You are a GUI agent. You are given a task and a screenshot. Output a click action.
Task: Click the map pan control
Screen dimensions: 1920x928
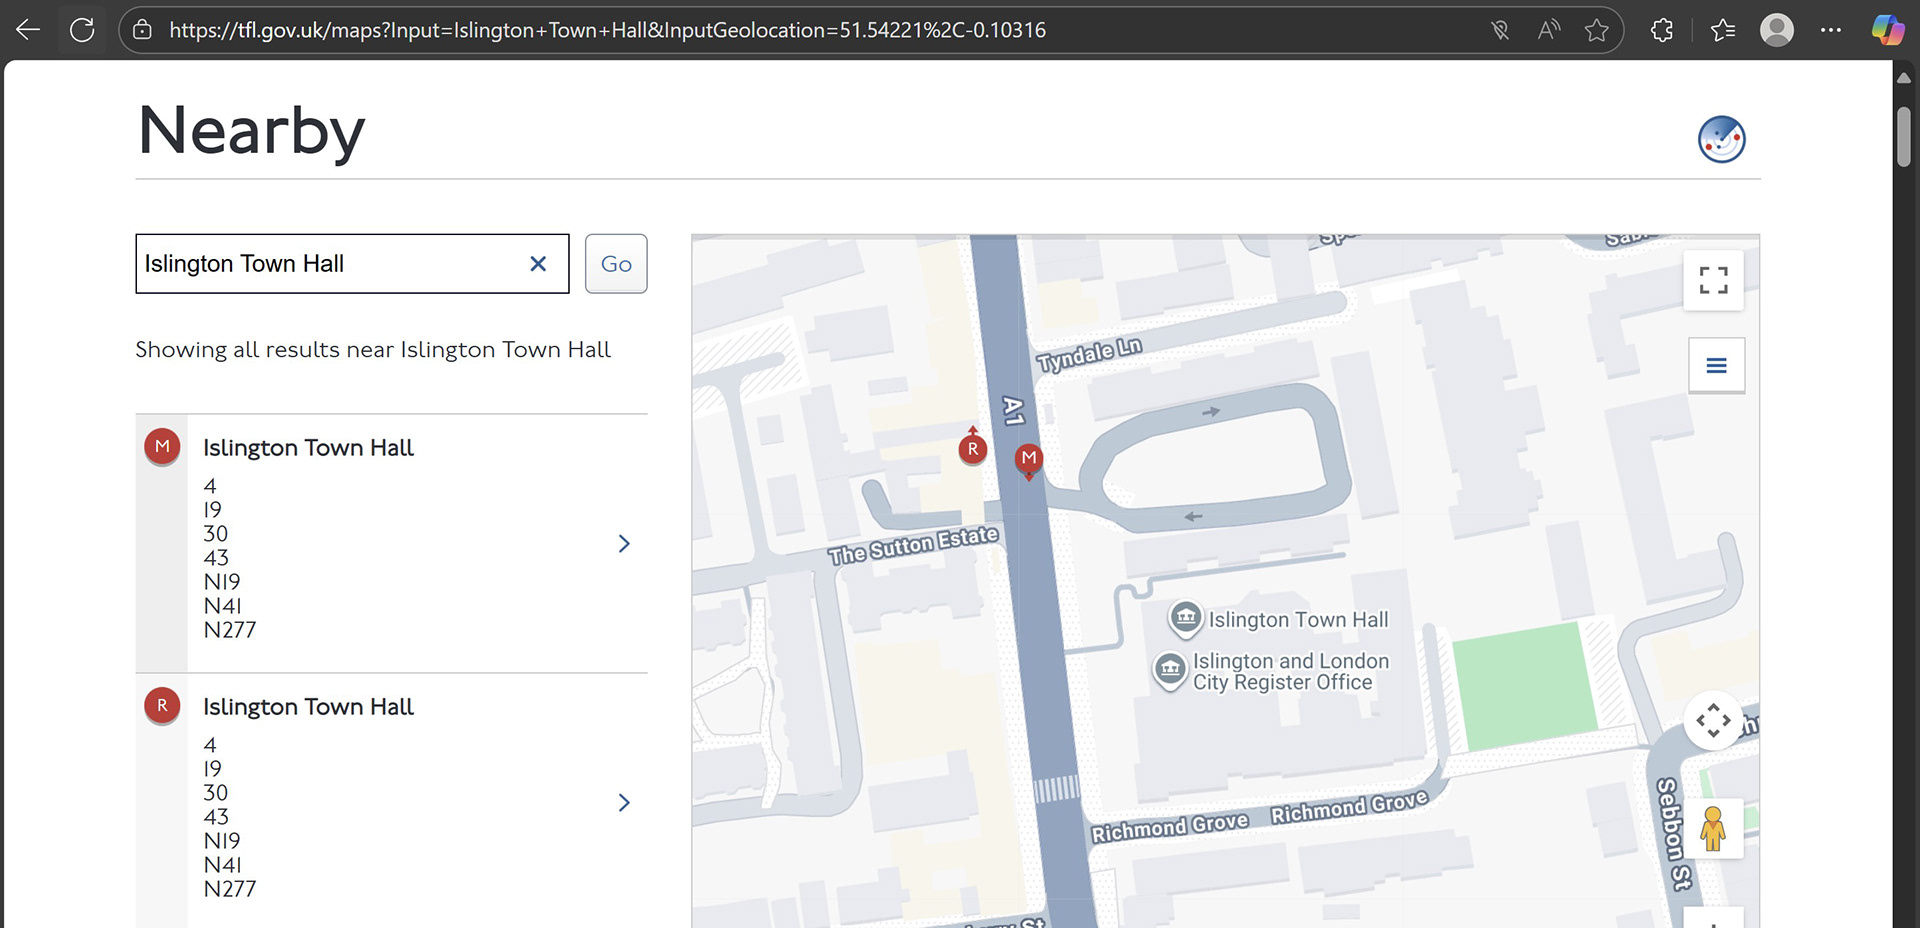click(x=1714, y=720)
